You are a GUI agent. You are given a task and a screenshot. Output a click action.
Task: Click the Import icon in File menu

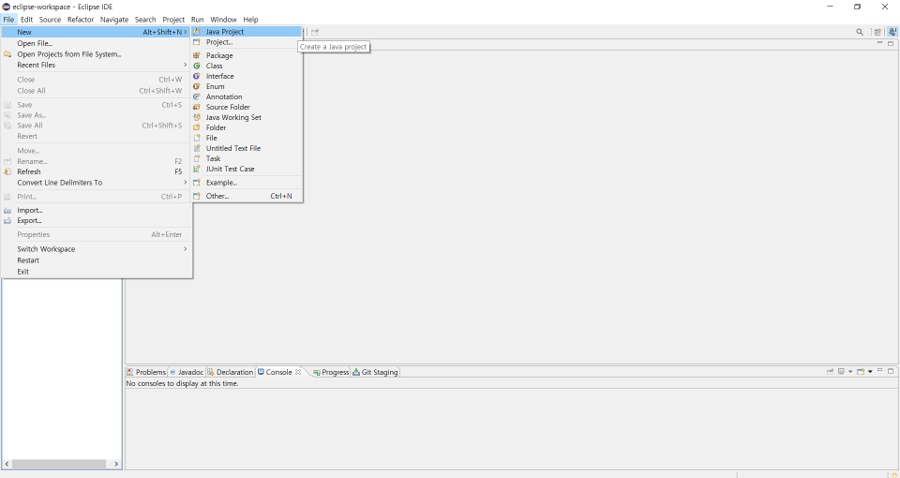coord(7,211)
